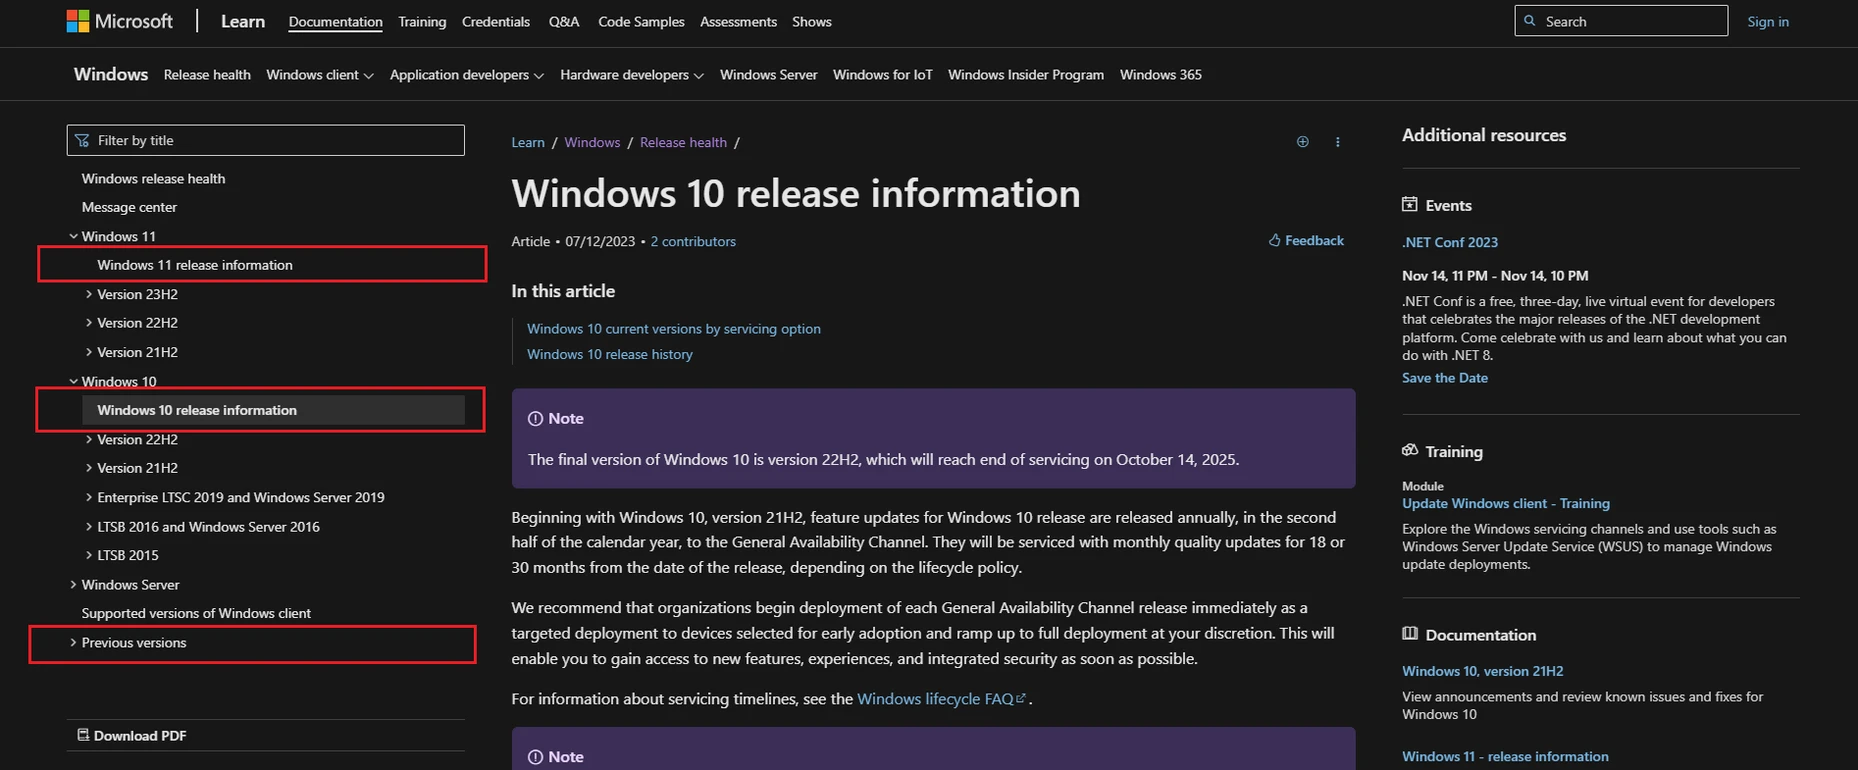Open the Training menu item
The height and width of the screenshot is (770, 1858).
[422, 22]
